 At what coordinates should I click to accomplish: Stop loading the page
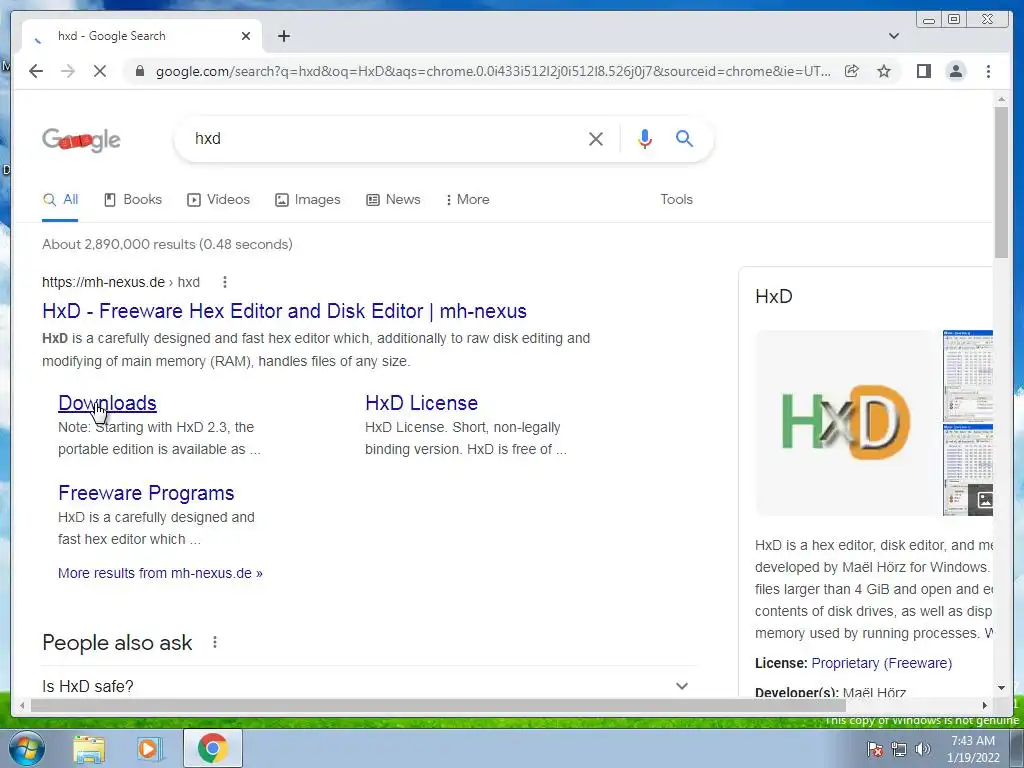tap(100, 71)
